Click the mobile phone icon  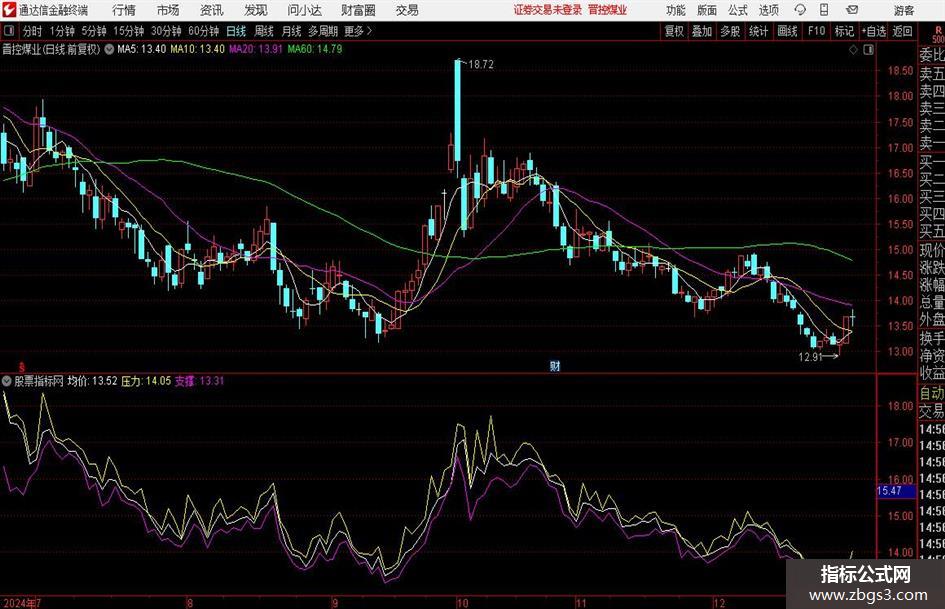(x=824, y=10)
